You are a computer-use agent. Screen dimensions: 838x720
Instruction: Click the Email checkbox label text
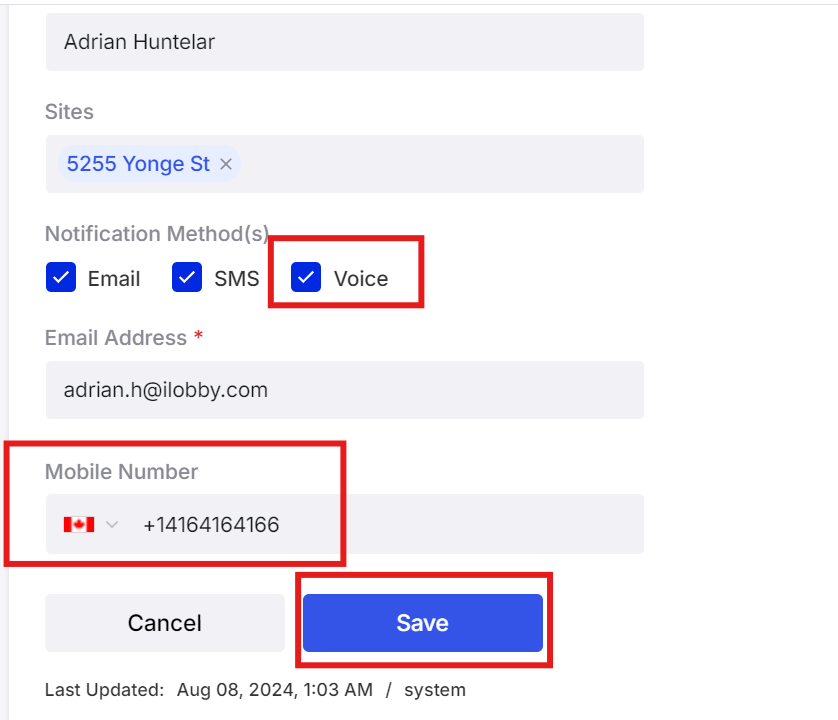pyautogui.click(x=114, y=279)
